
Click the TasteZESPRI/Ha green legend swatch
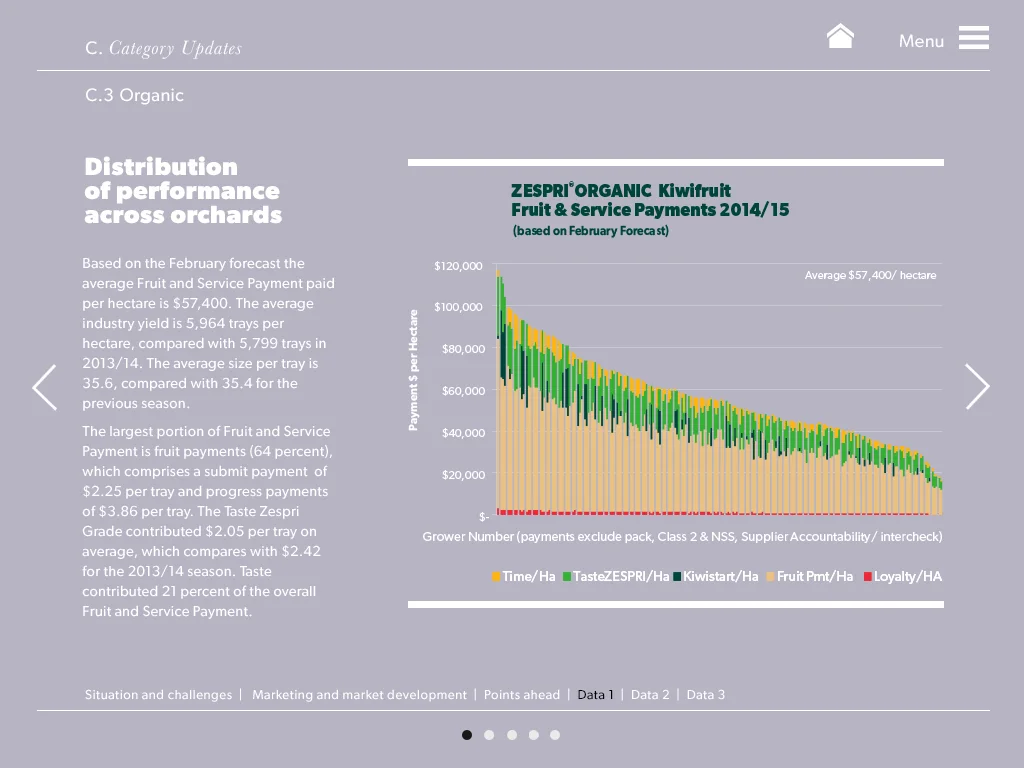(567, 577)
